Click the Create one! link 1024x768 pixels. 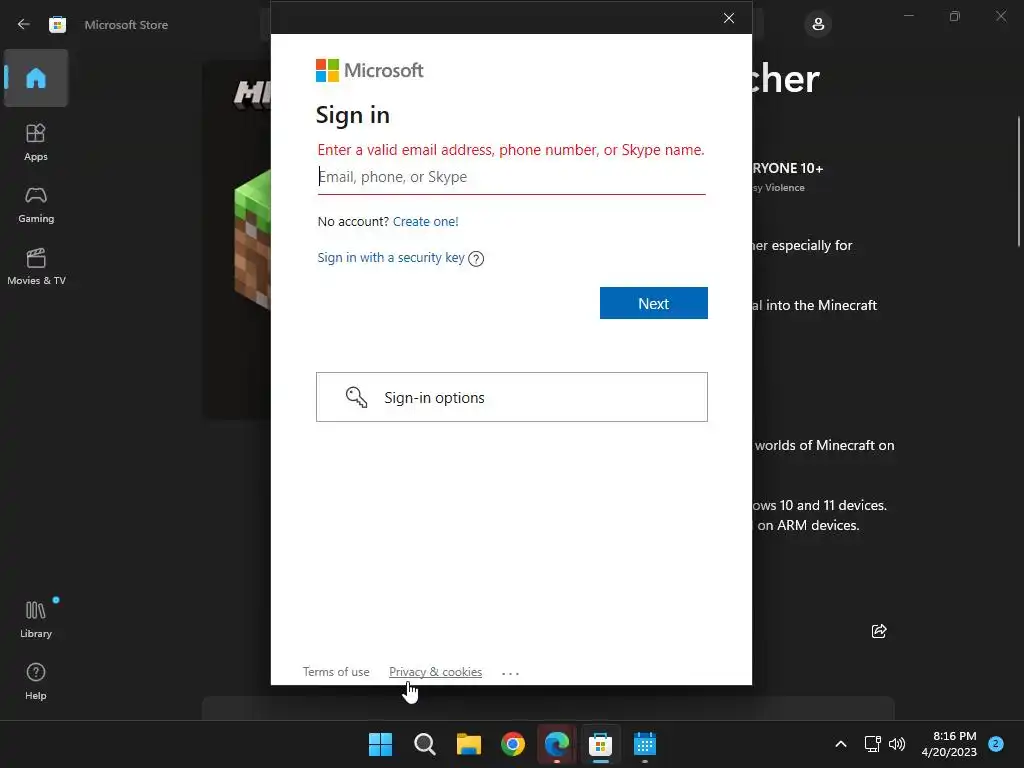tap(426, 221)
